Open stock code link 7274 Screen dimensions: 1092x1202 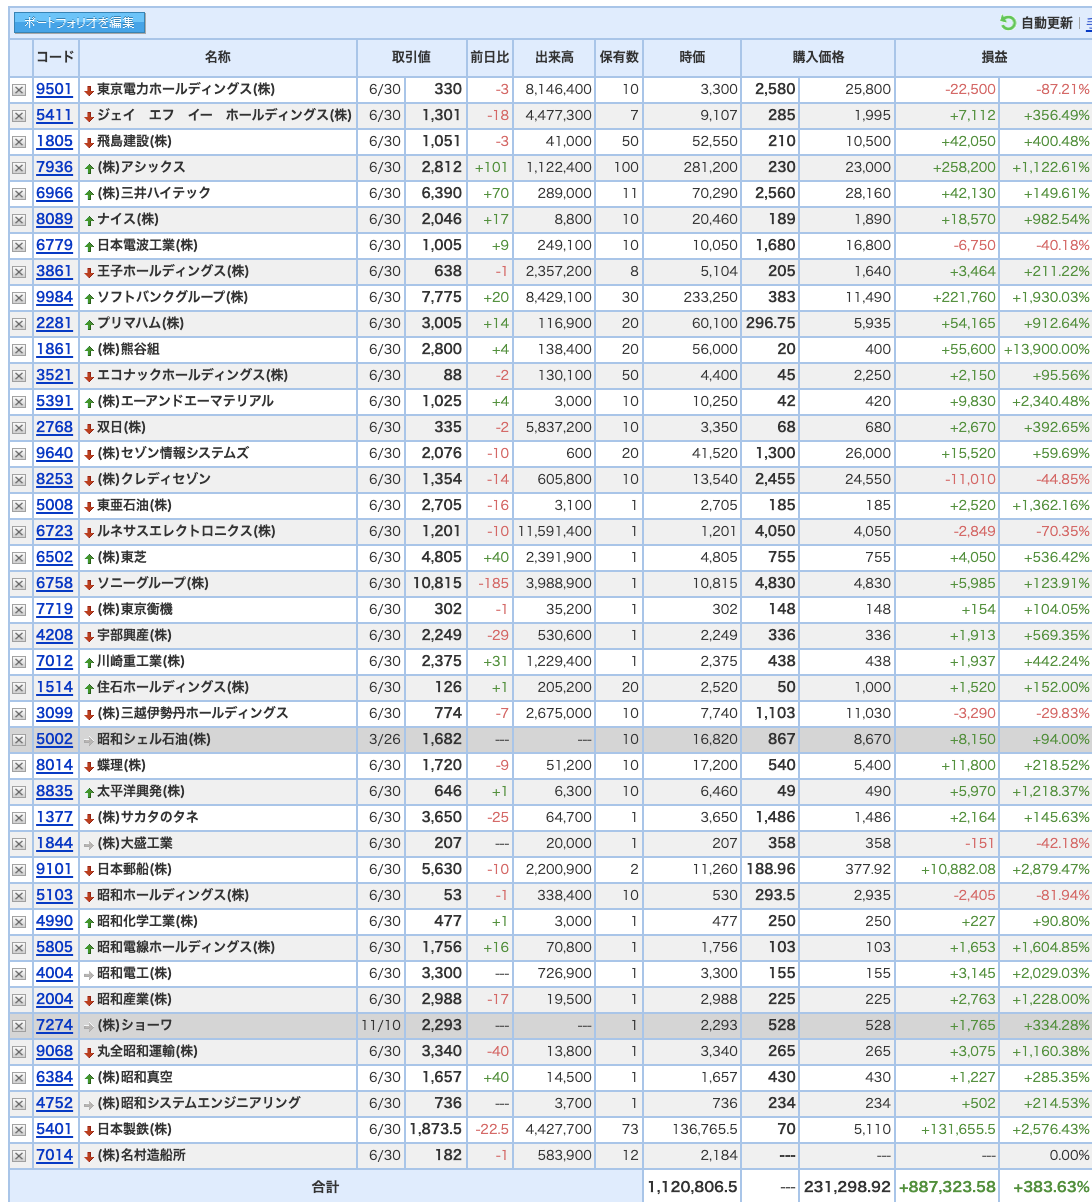pos(55,1025)
